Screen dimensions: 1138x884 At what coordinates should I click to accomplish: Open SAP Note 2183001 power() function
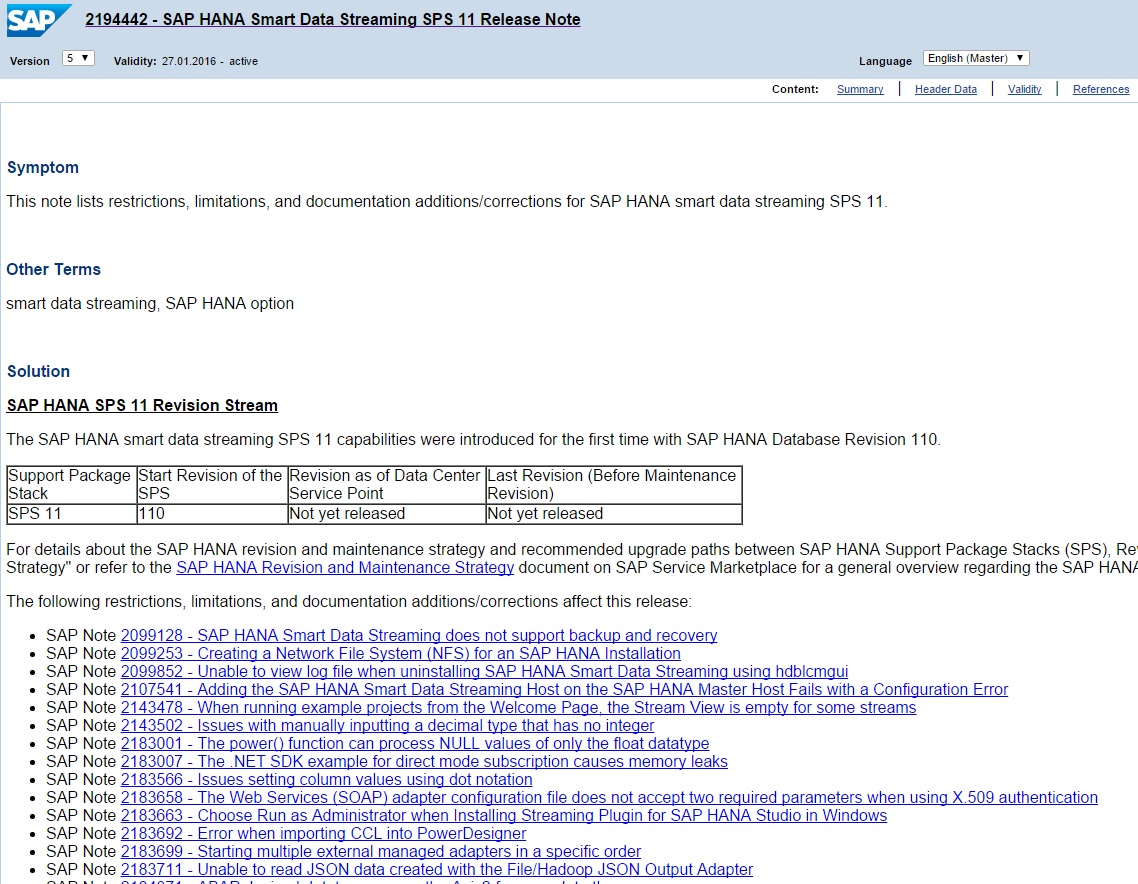[414, 744]
